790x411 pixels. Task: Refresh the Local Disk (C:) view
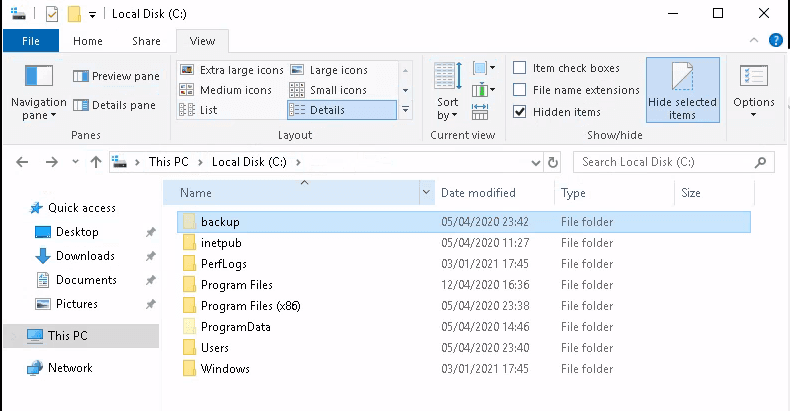[553, 162]
